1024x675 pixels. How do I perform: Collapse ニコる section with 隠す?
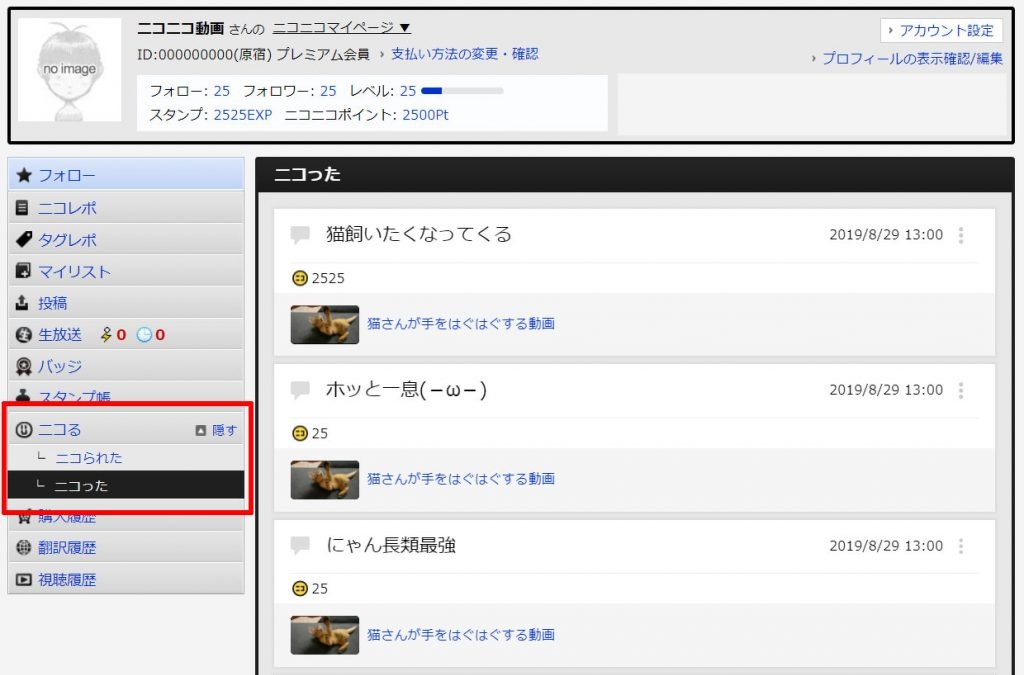(216, 430)
